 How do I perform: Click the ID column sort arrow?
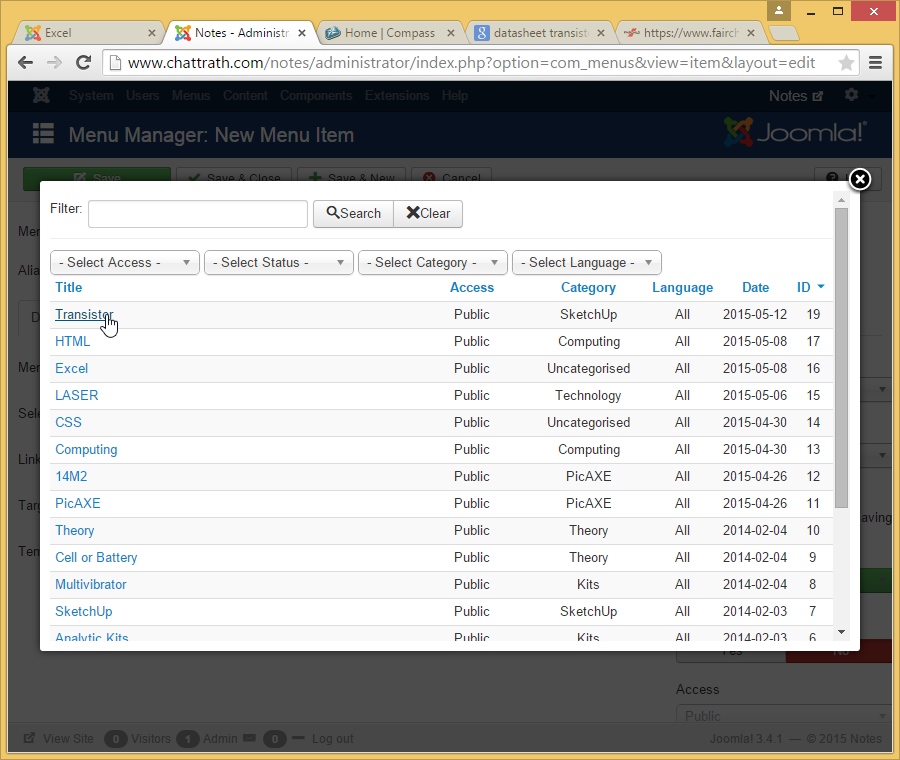(821, 287)
